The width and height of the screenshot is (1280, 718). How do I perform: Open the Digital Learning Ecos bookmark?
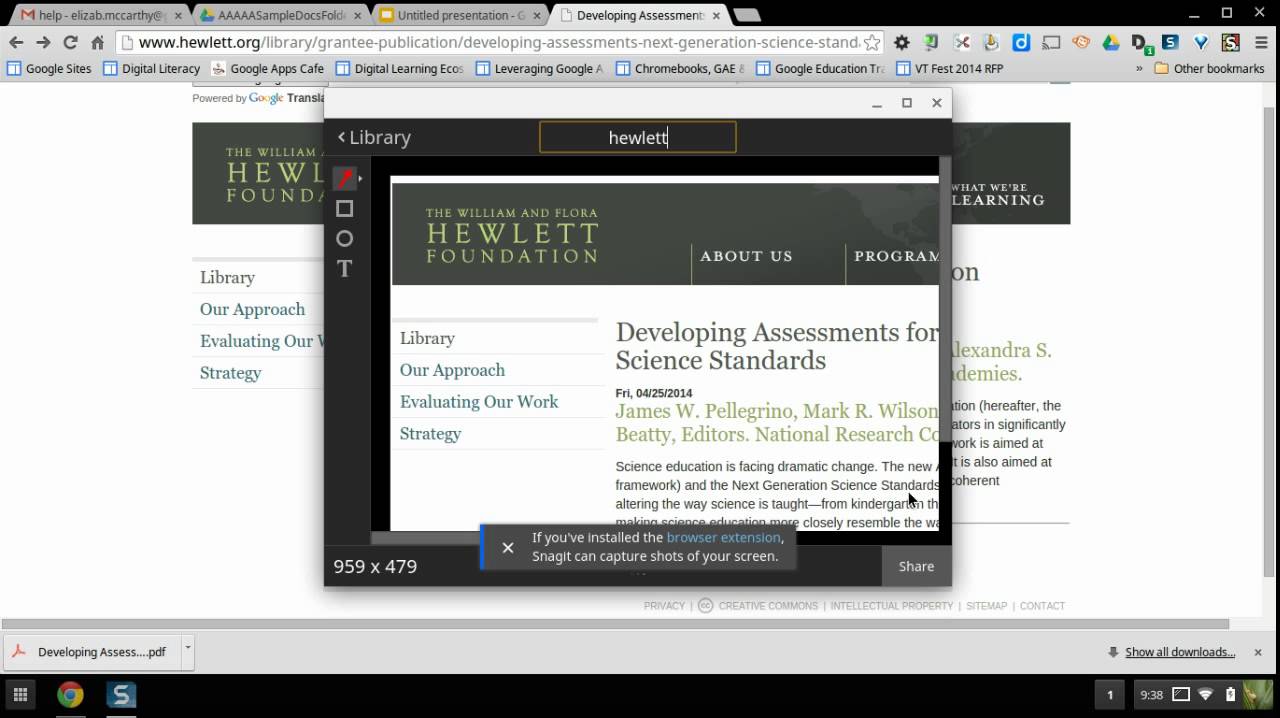pos(400,69)
